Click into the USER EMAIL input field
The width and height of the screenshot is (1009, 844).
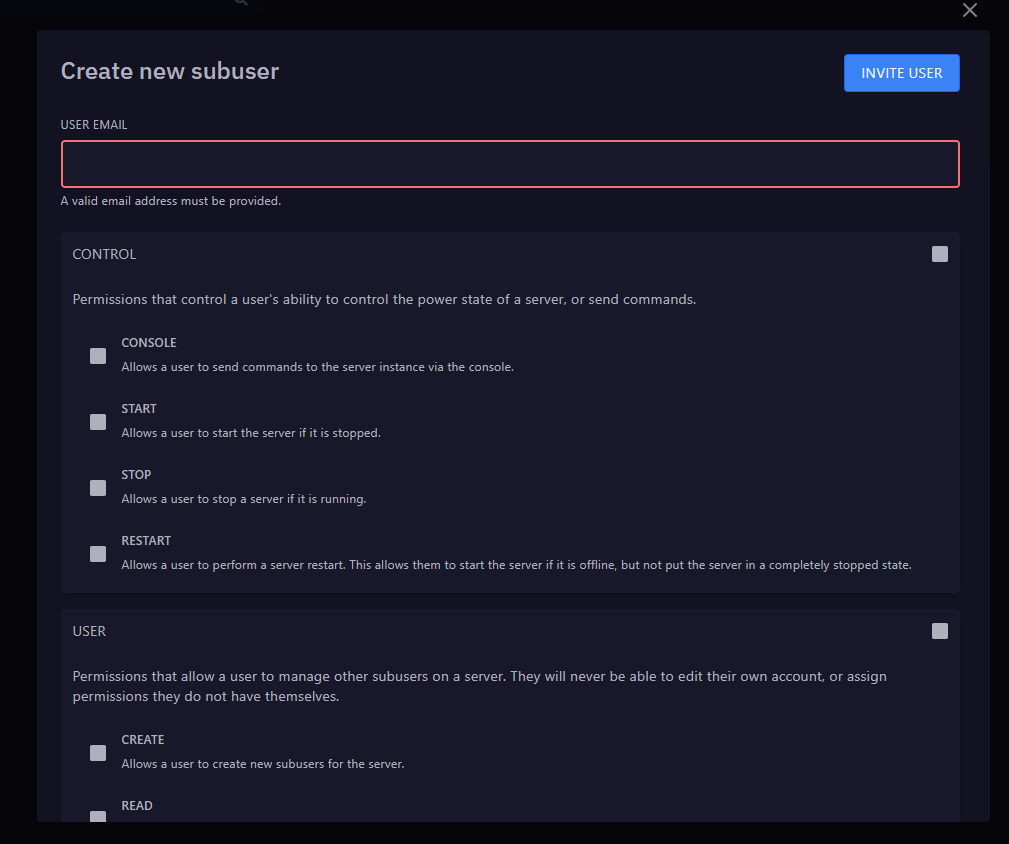[x=510, y=163]
